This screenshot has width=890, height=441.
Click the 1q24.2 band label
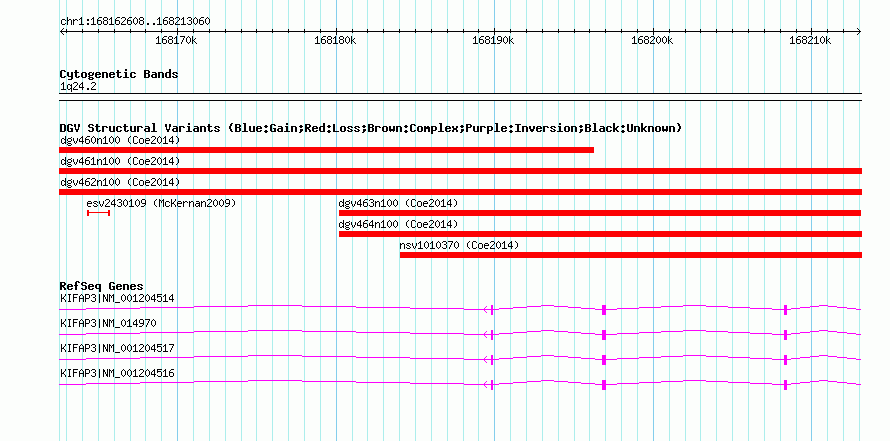pos(78,87)
